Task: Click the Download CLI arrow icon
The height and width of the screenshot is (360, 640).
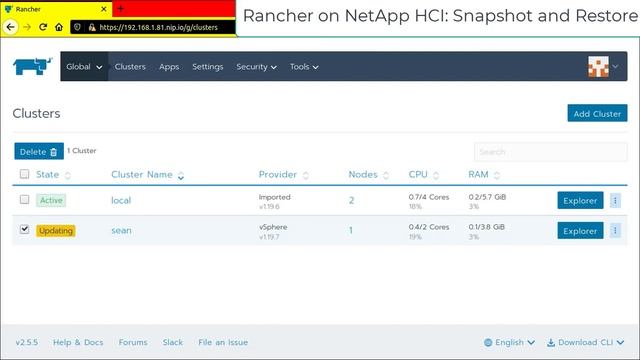Action: pyautogui.click(x=551, y=342)
